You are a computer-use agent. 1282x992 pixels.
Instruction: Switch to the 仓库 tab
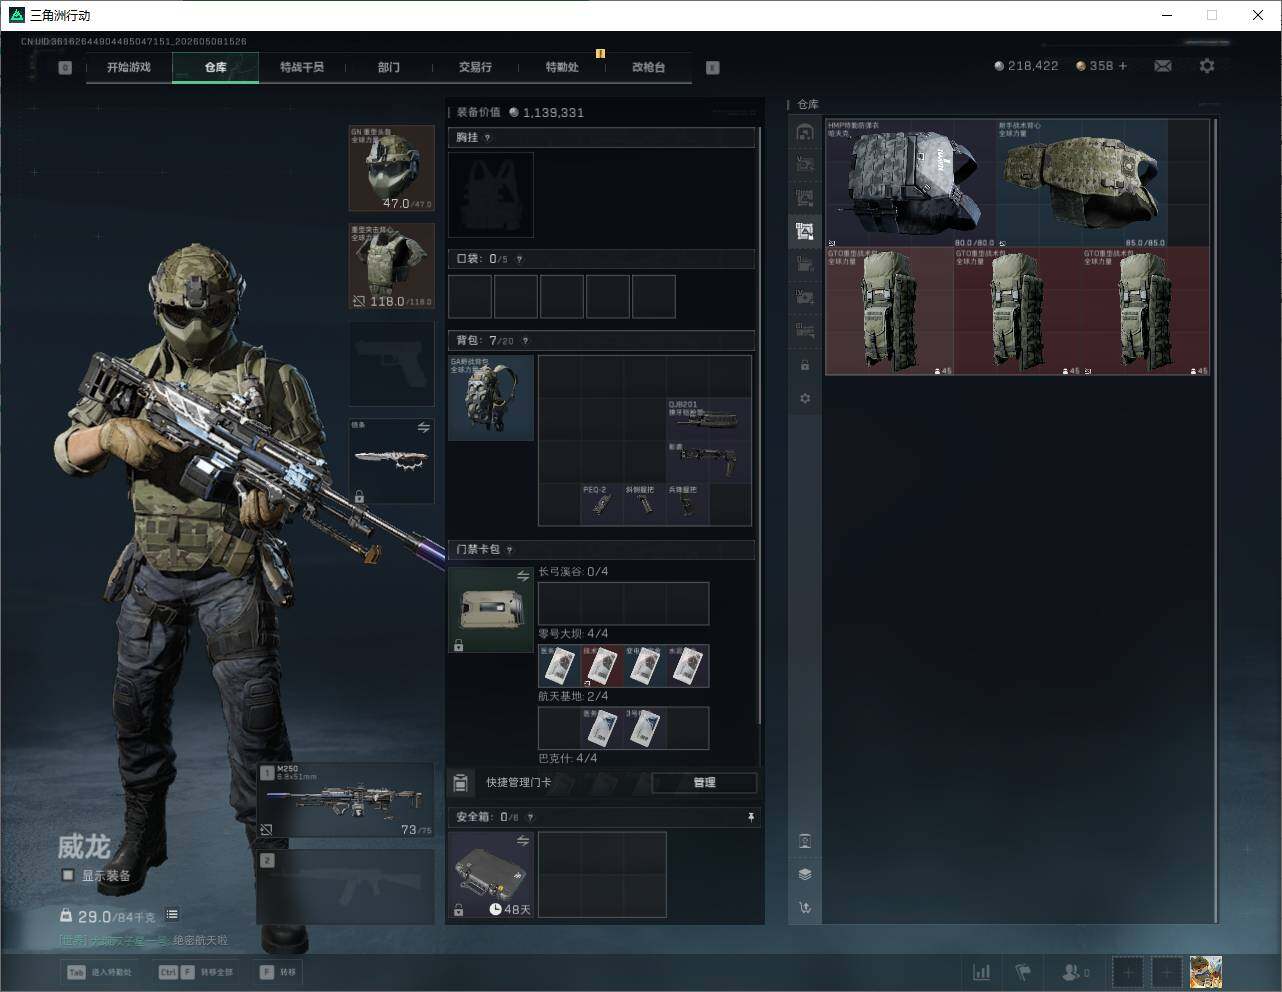216,67
